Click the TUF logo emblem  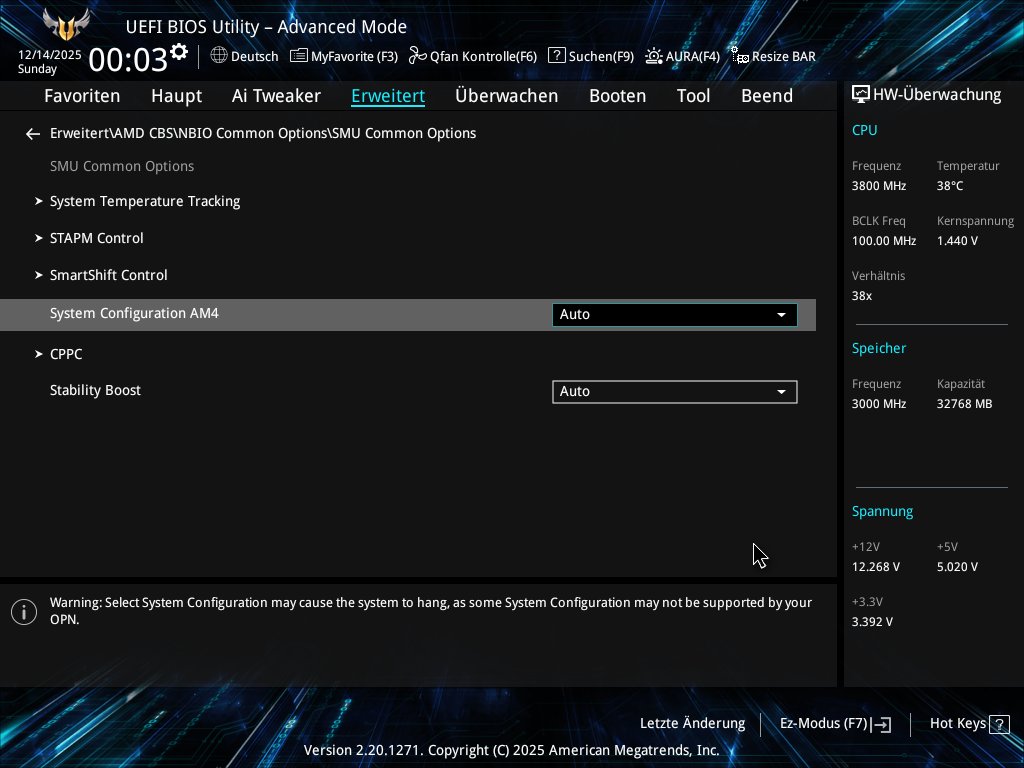click(66, 25)
